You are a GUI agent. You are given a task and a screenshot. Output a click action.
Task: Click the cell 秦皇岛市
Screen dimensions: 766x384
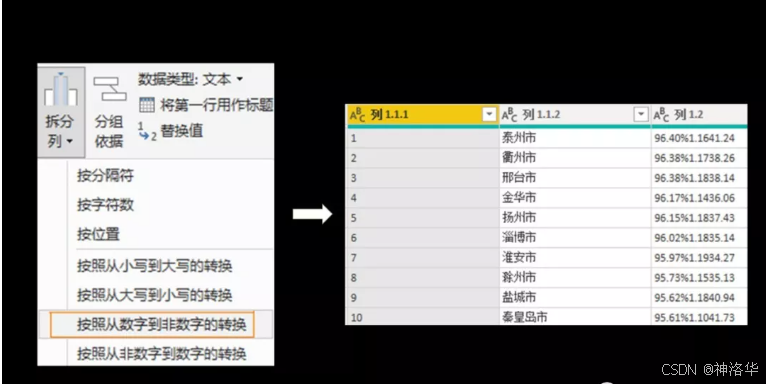tap(574, 317)
